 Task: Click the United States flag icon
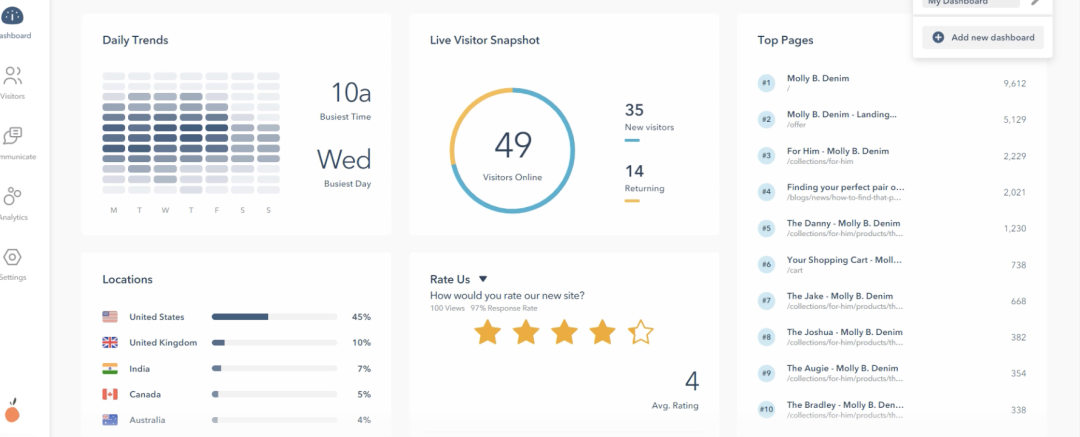click(x=110, y=317)
